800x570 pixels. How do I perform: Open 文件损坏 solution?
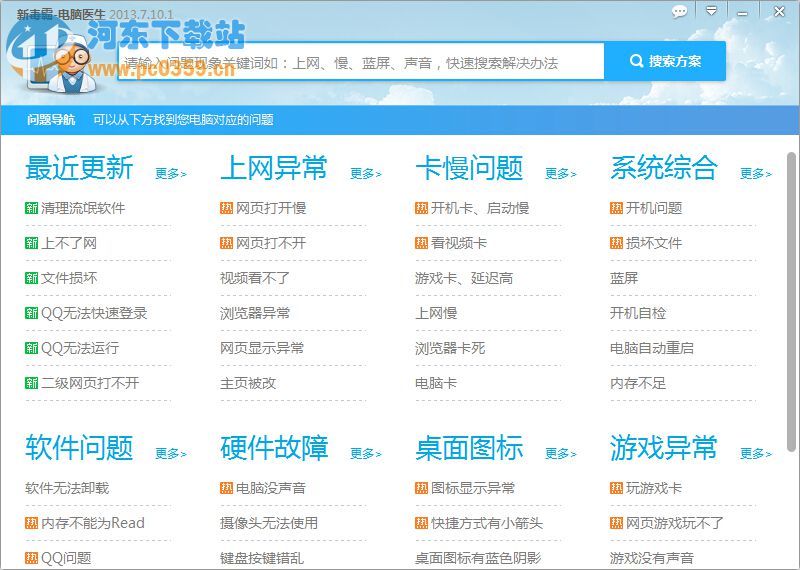69,278
